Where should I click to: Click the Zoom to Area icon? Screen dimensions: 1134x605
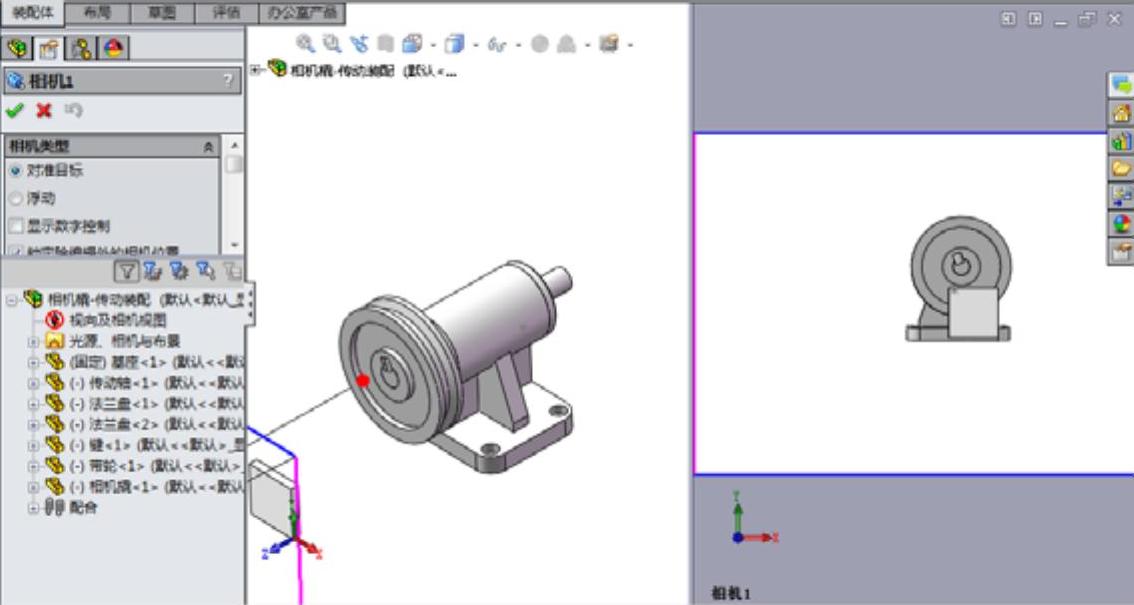[332, 44]
